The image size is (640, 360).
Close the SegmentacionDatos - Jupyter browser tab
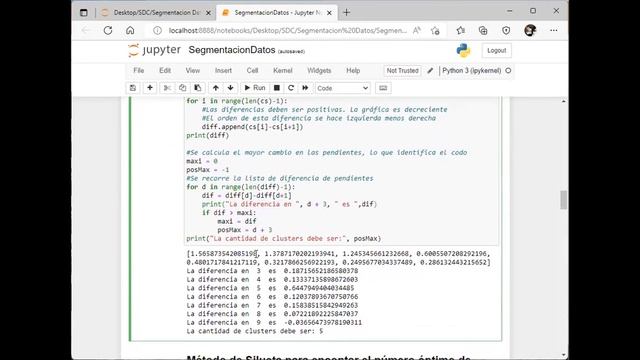(x=329, y=13)
